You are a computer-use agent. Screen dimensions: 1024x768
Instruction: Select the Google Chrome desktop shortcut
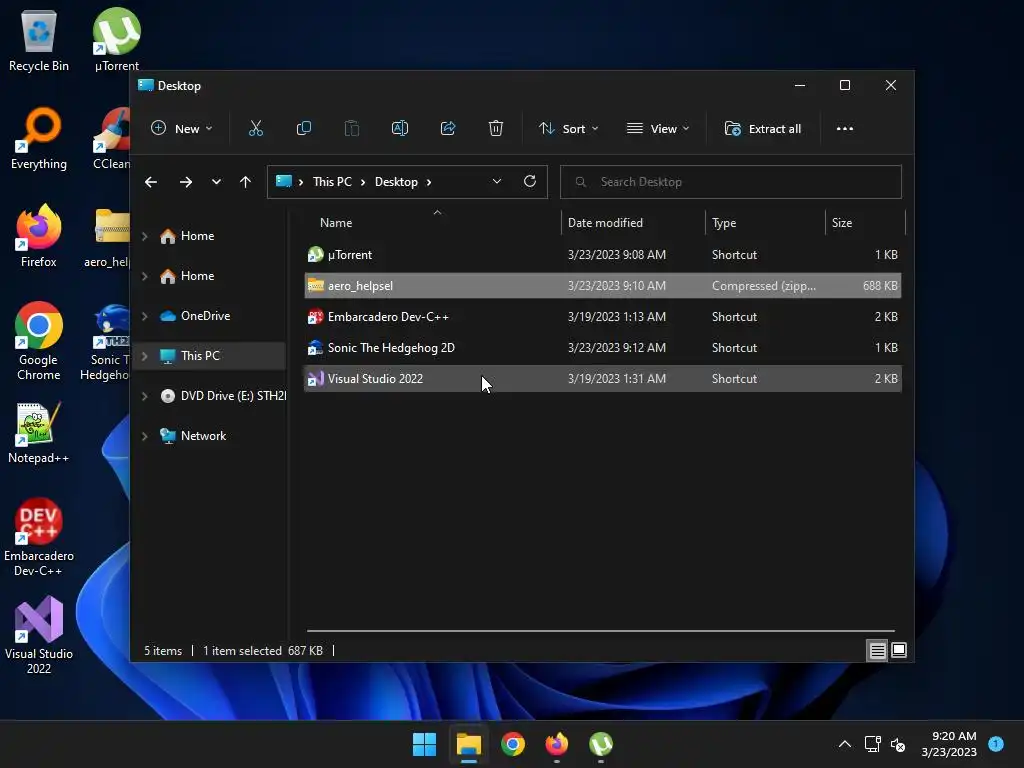click(39, 342)
